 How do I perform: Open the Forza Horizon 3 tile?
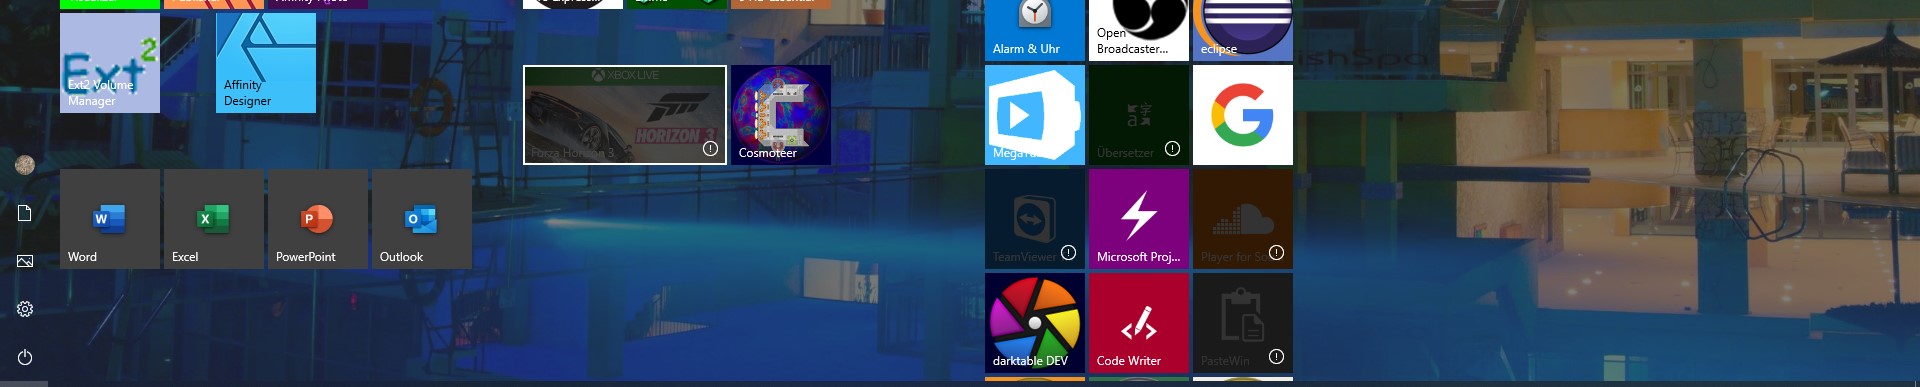click(625, 115)
